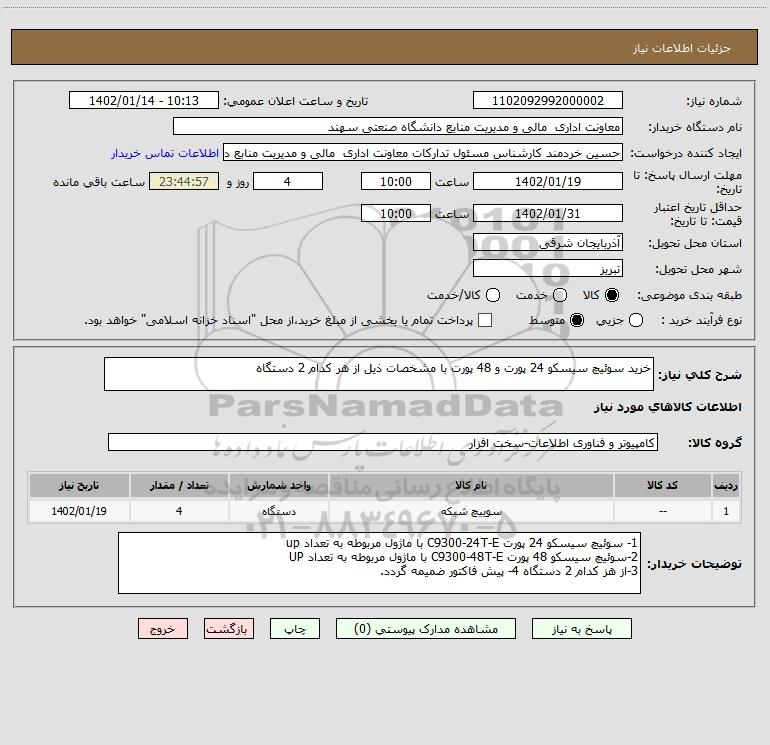
Task: Click the delivery city تبریز field
Action: [548, 268]
